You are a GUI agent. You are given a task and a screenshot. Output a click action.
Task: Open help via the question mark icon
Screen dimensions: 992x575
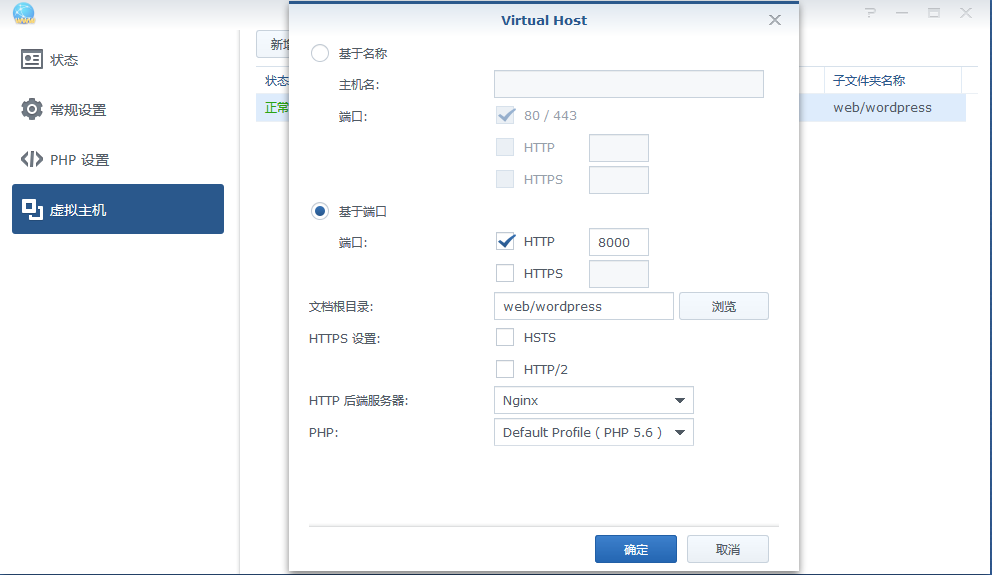pos(871,13)
